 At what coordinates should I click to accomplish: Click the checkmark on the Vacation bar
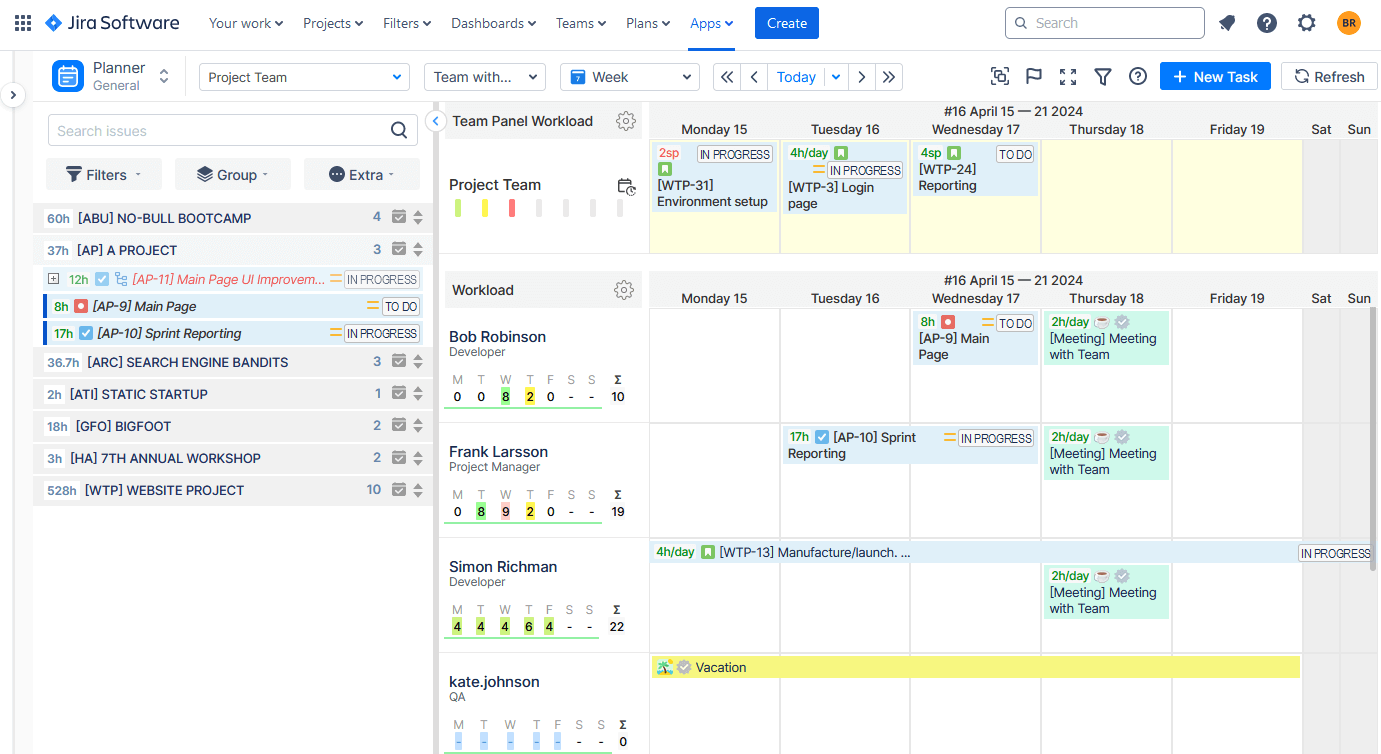684,667
